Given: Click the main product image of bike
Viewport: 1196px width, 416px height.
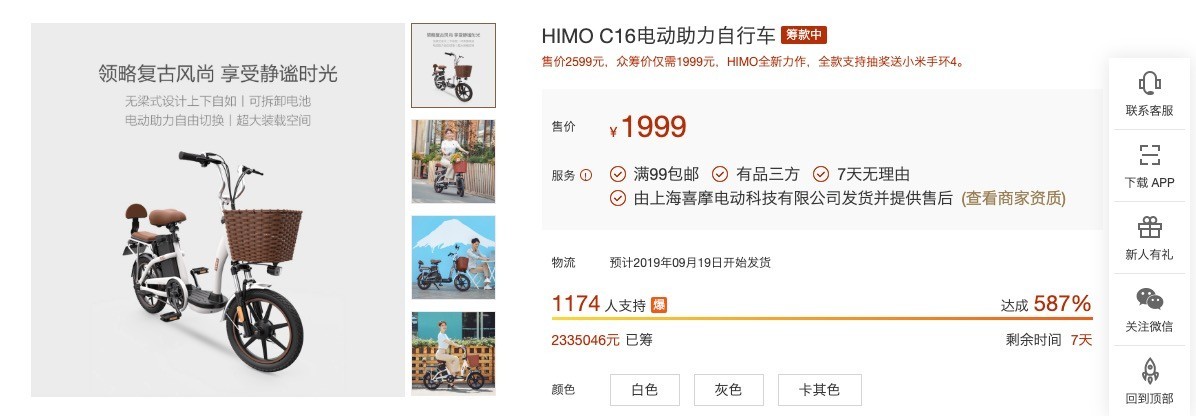Looking at the screenshot, I should pos(217,210).
